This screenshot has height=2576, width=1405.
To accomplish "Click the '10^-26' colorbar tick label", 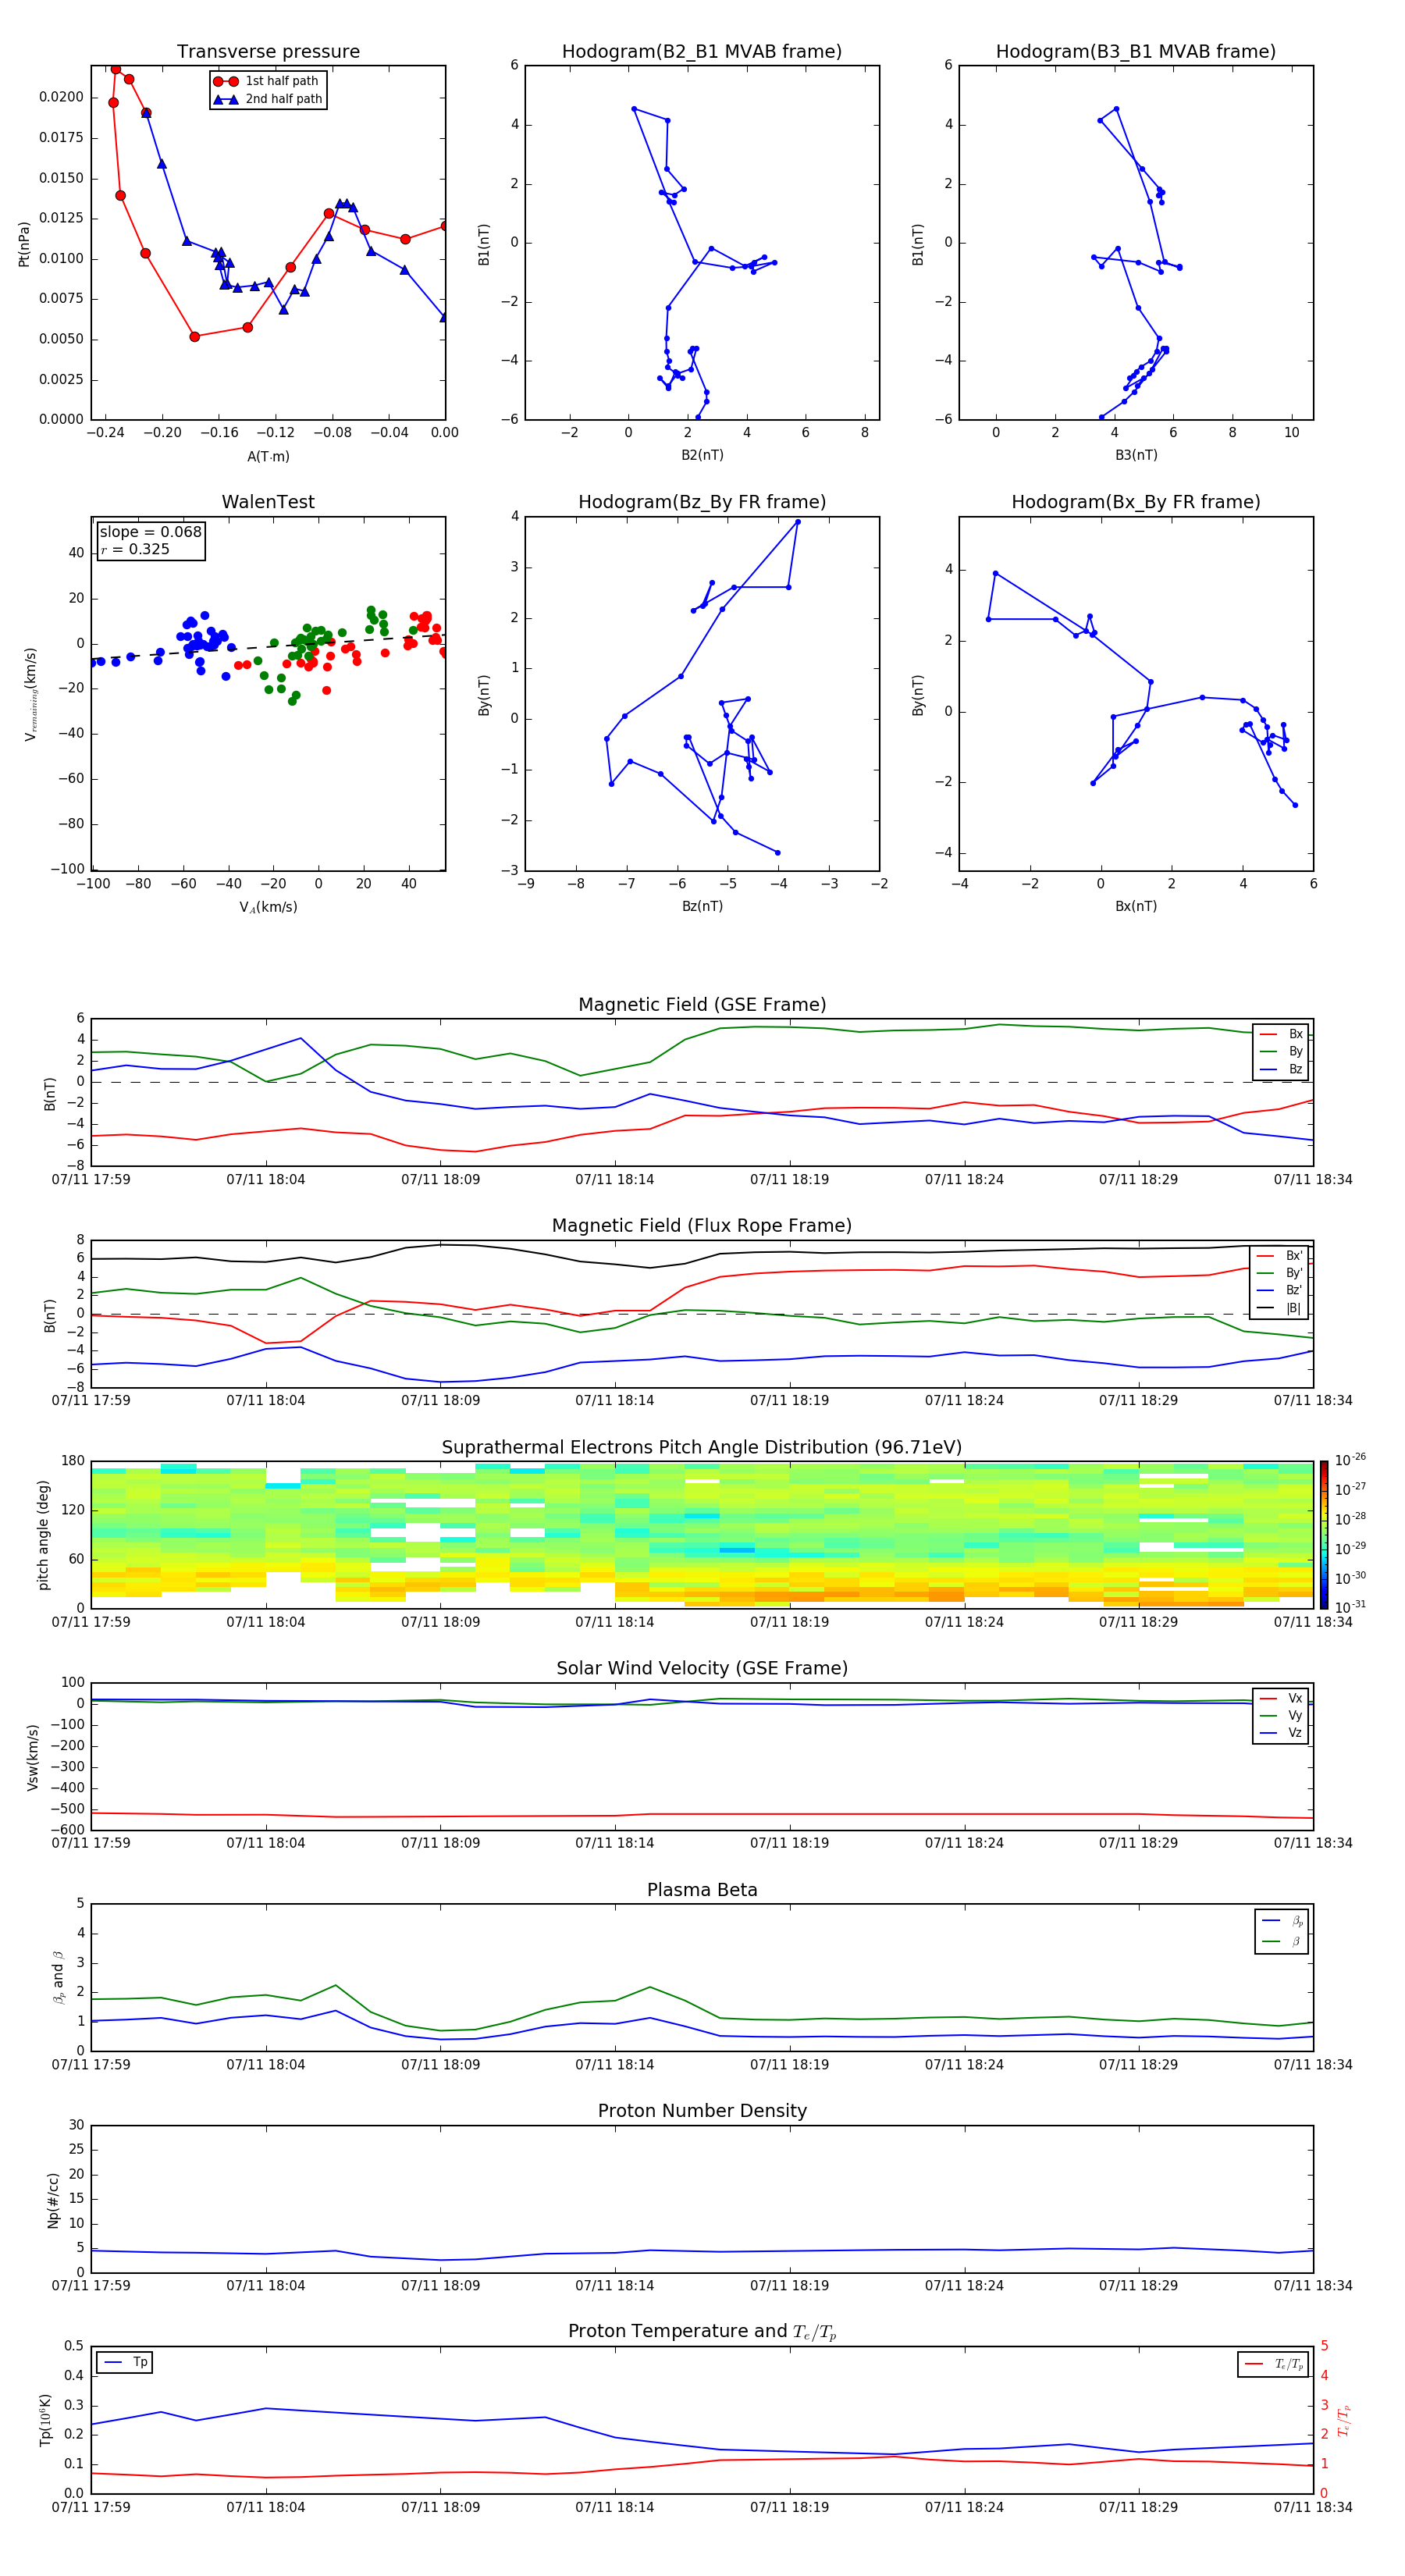I will [x=1350, y=1461].
